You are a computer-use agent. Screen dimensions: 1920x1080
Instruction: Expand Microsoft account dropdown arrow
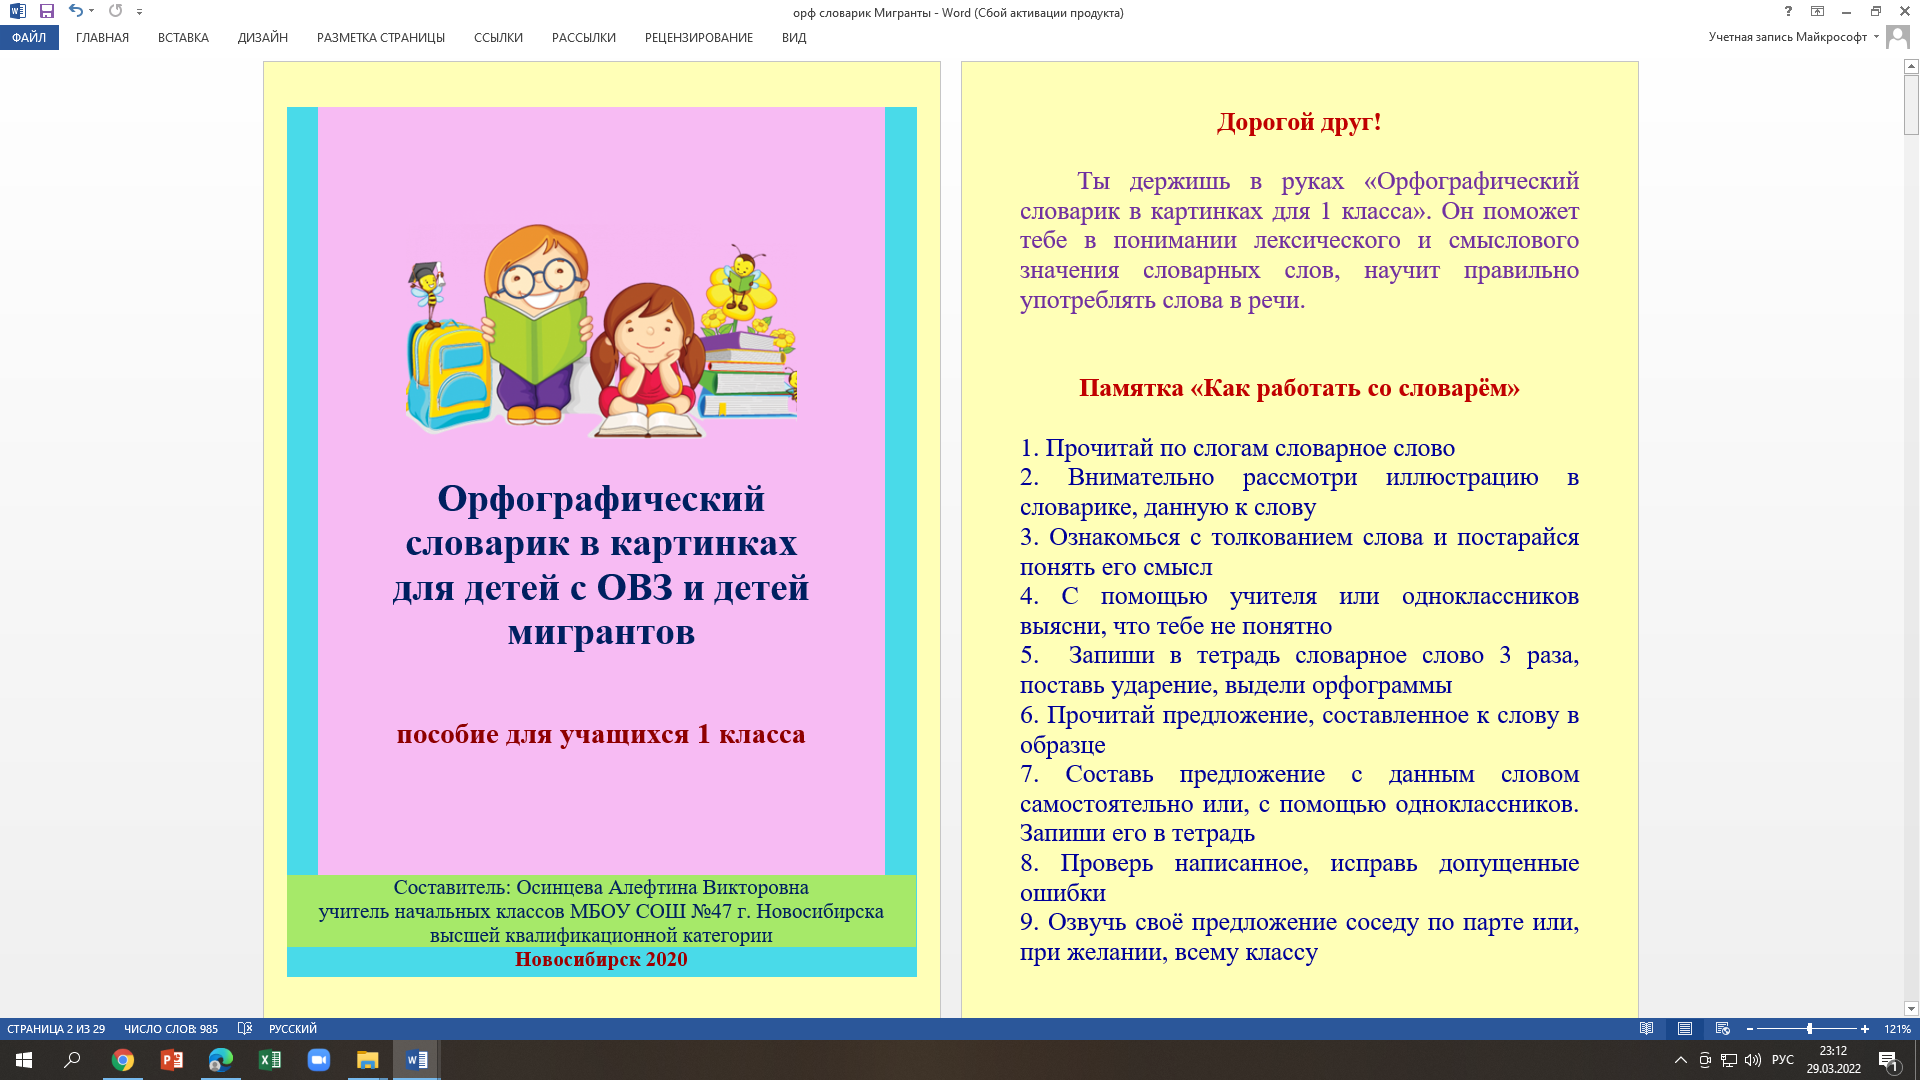pos(1876,37)
